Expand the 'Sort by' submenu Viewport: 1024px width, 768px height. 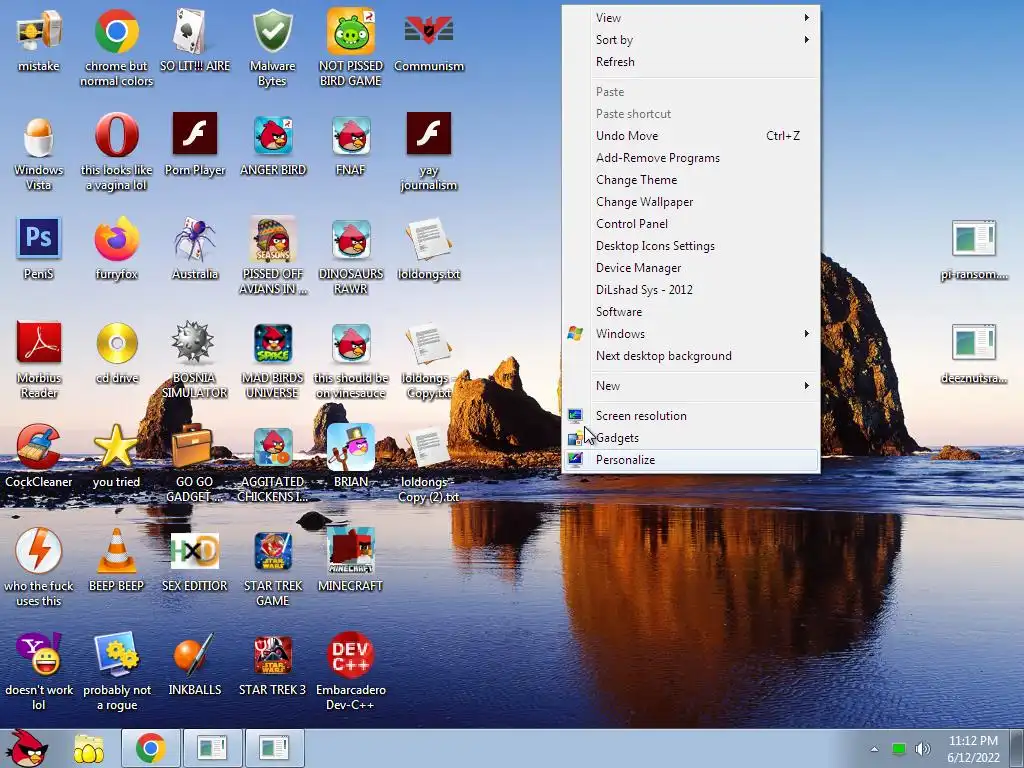[691, 40]
